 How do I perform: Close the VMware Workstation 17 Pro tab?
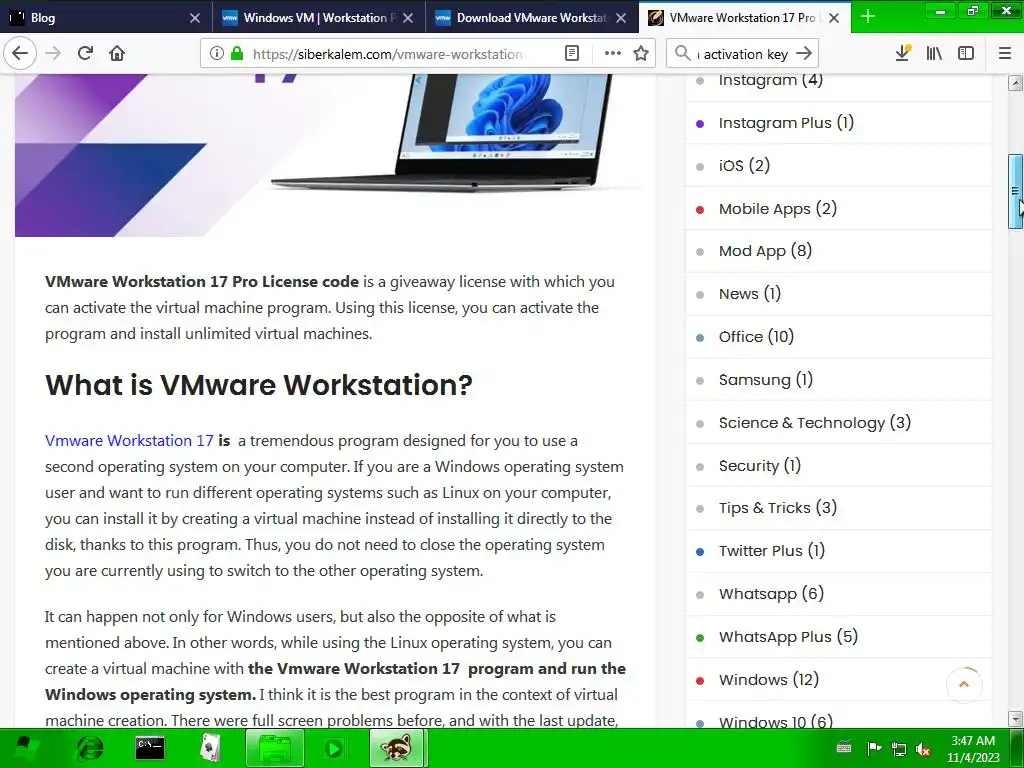834,18
